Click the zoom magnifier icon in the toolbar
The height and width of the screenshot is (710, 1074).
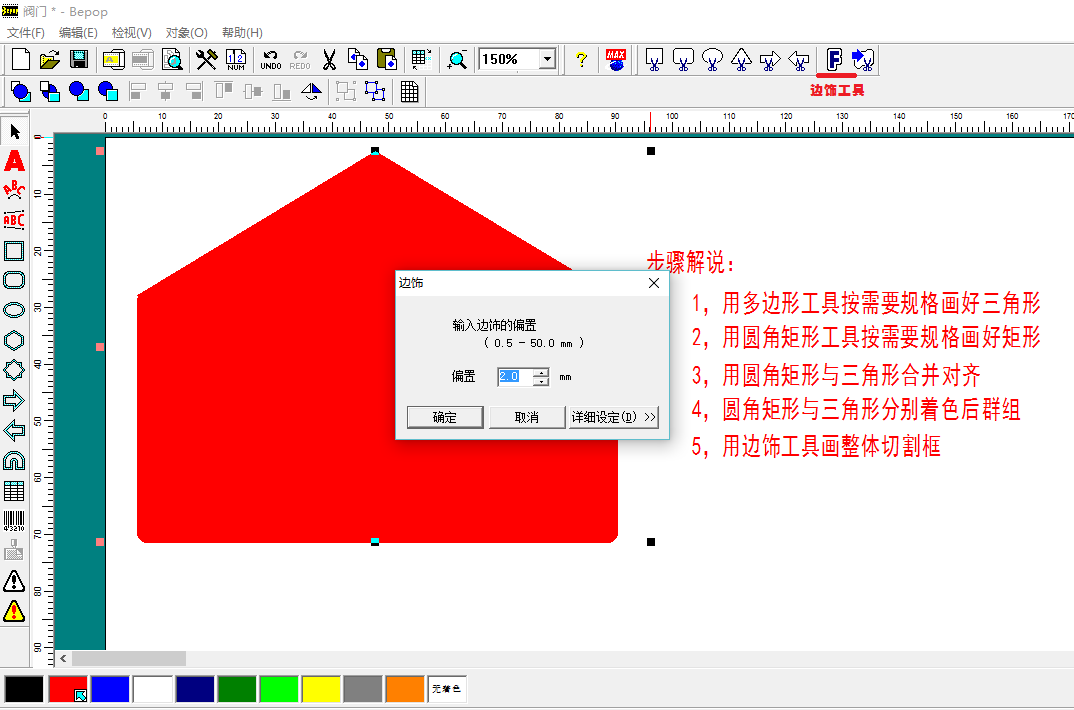457,60
